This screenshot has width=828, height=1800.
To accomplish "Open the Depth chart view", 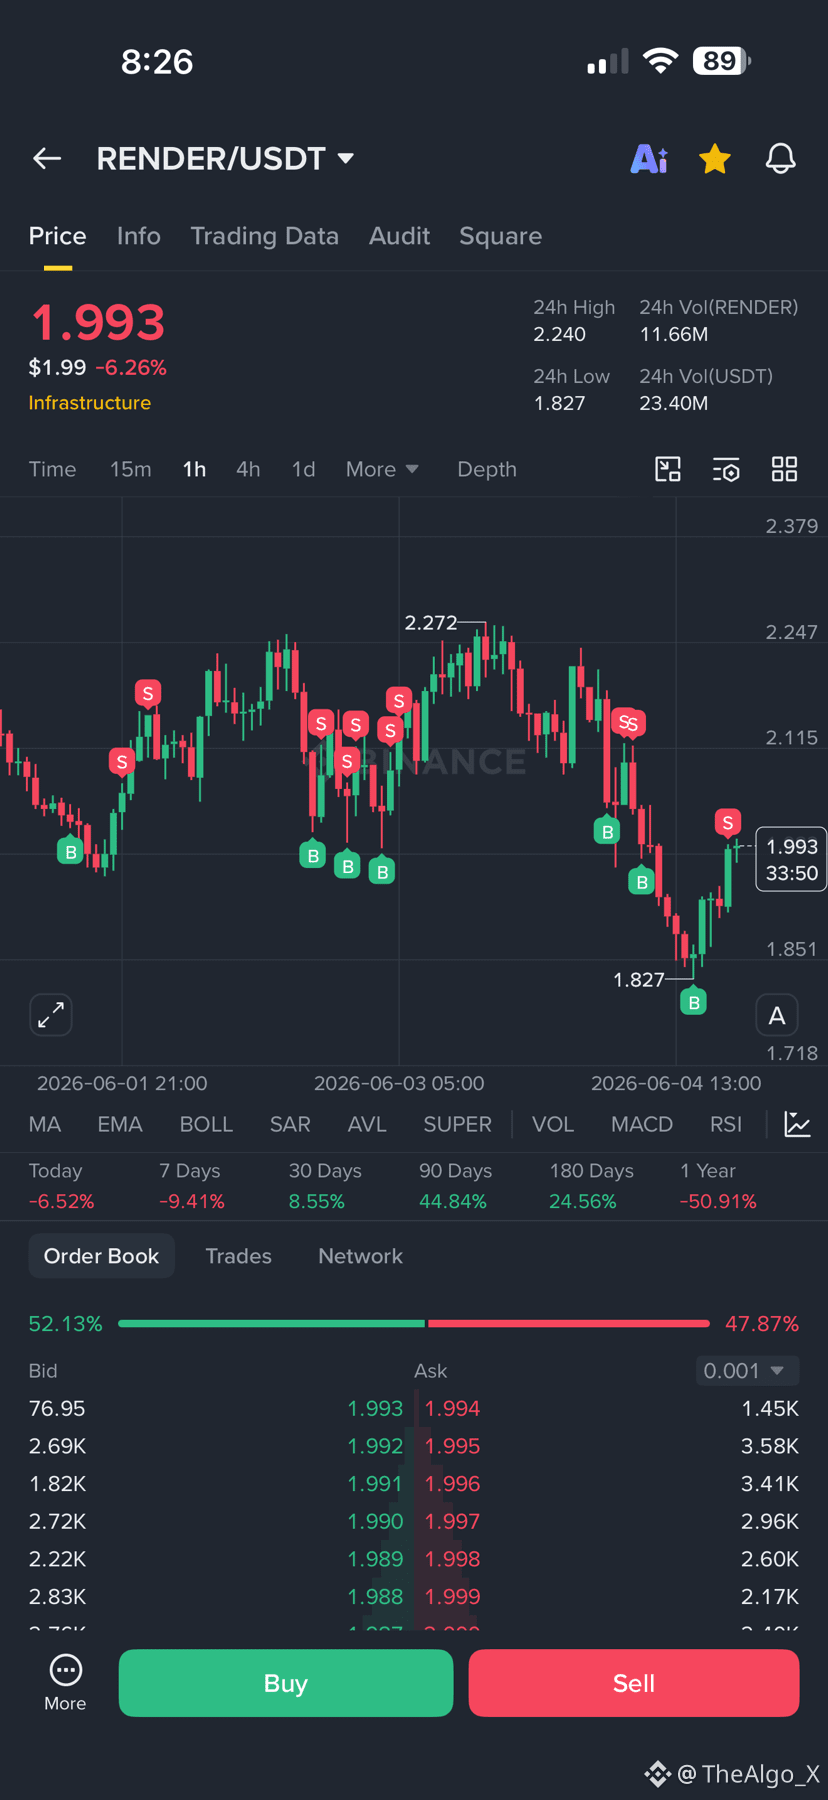I will click(x=487, y=469).
